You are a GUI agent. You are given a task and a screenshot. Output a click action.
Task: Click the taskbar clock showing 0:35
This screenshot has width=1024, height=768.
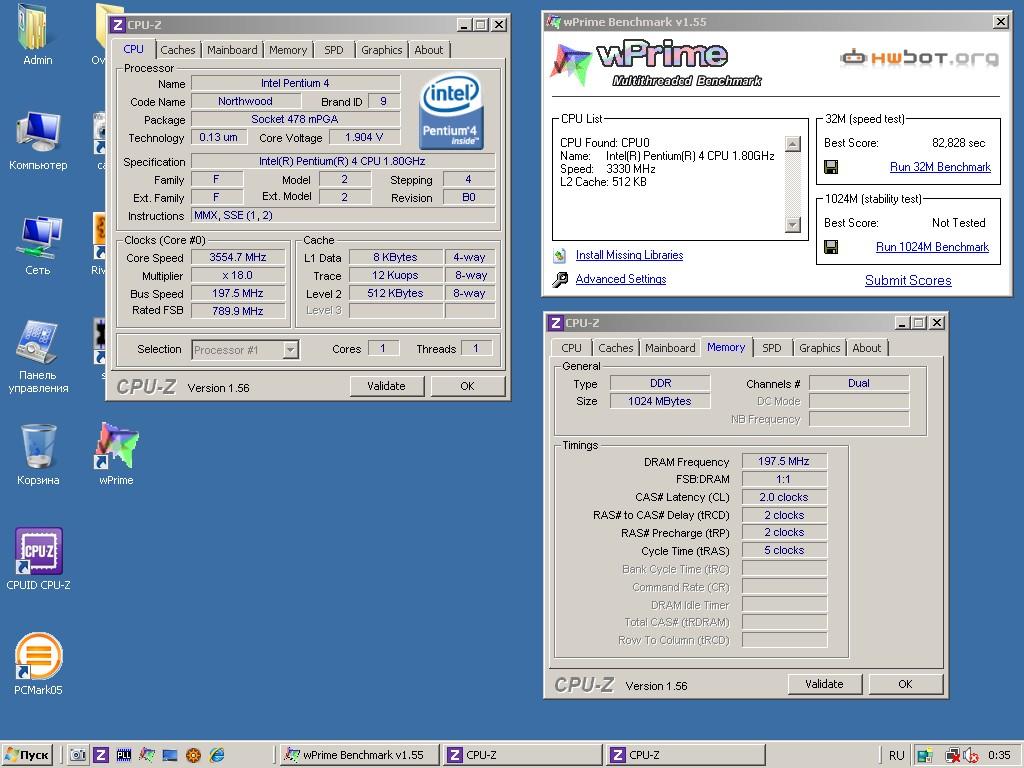999,756
